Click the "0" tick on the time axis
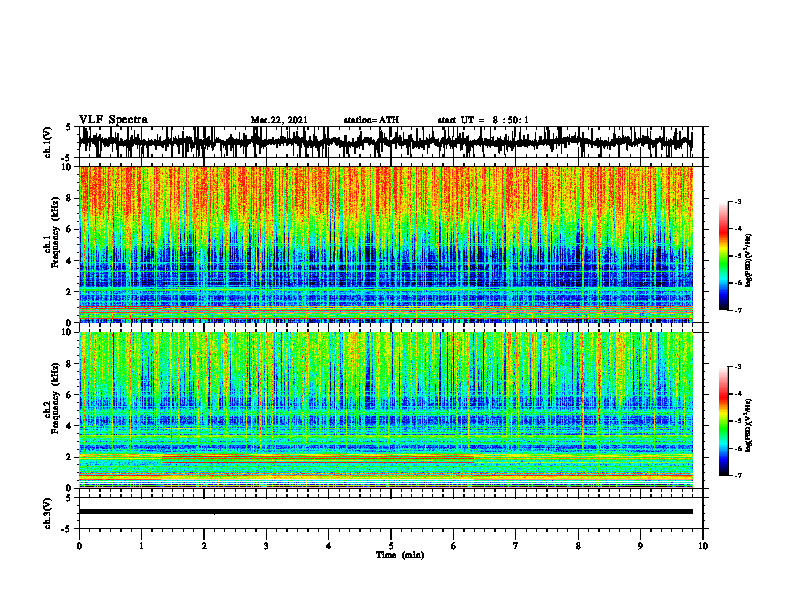The height and width of the screenshot is (612, 792). tap(79, 546)
